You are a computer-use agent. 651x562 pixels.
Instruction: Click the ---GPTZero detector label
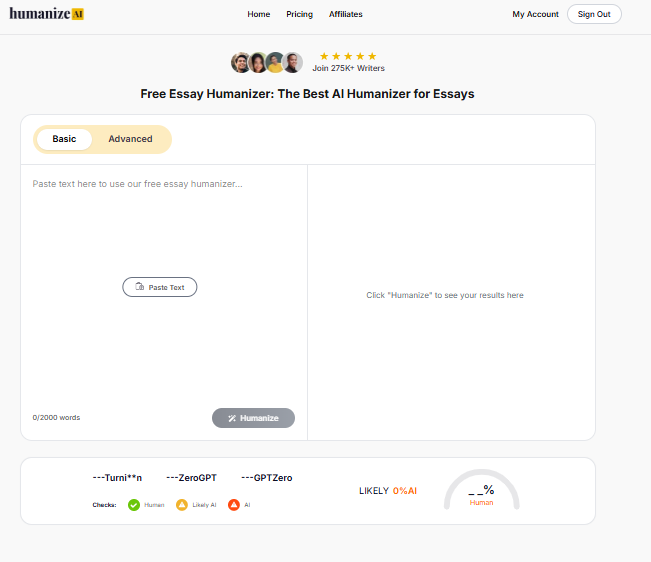click(267, 478)
